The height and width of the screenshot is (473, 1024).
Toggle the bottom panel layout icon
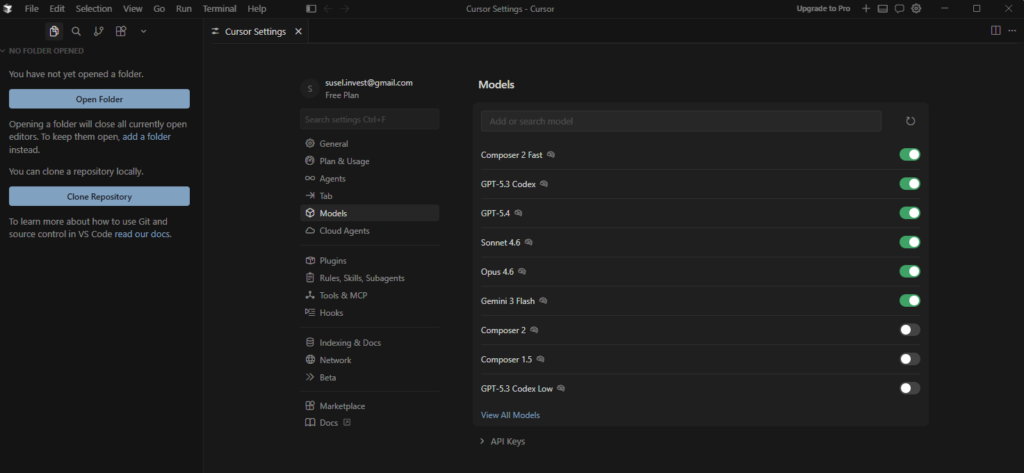coord(883,9)
